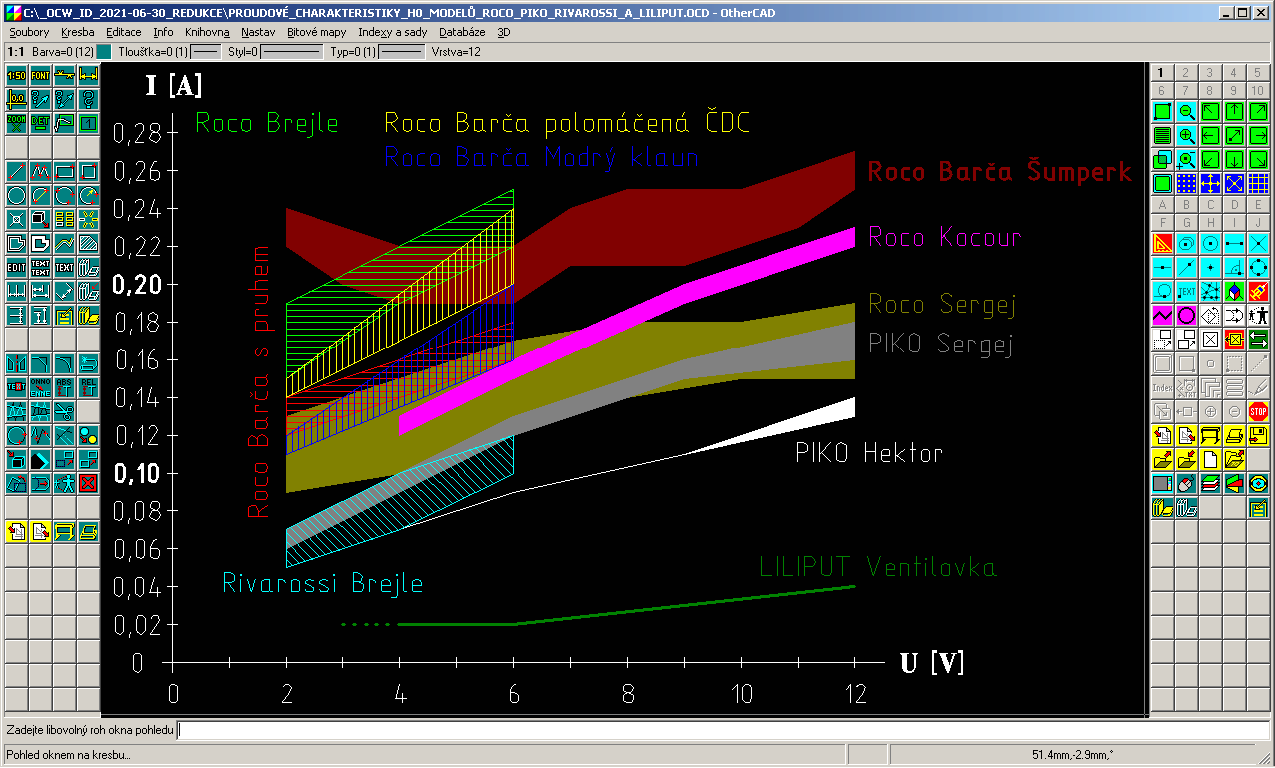The height and width of the screenshot is (768, 1275).
Task: Open the Info menu
Action: (x=163, y=32)
